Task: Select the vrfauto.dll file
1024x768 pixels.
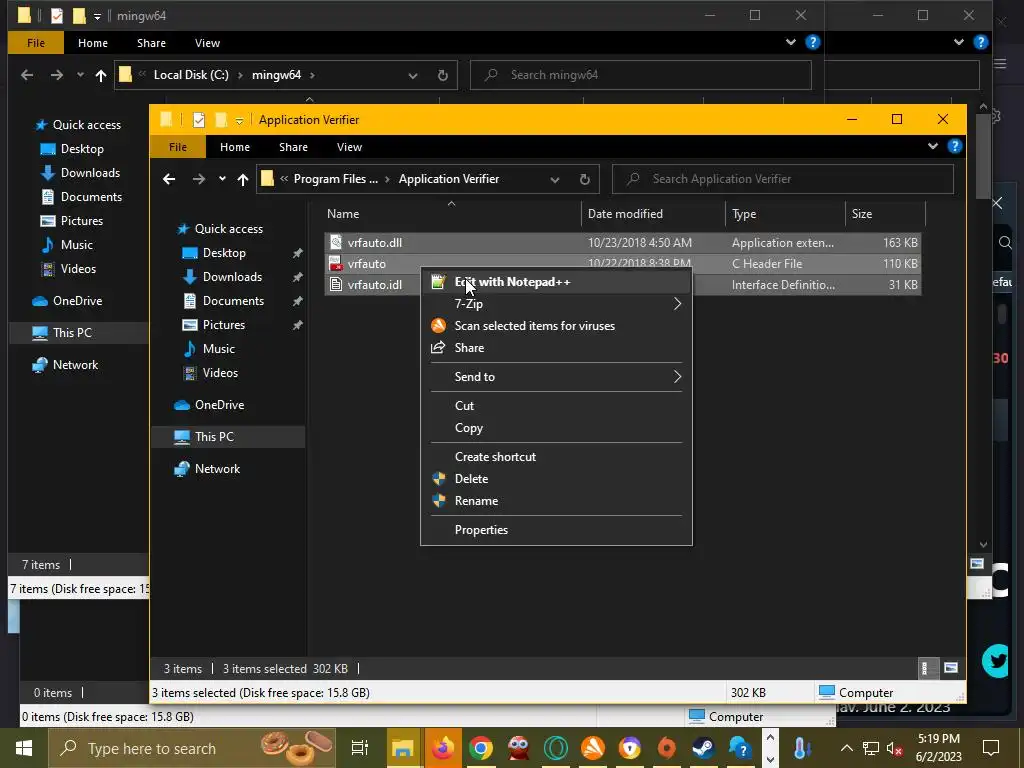Action: point(375,243)
